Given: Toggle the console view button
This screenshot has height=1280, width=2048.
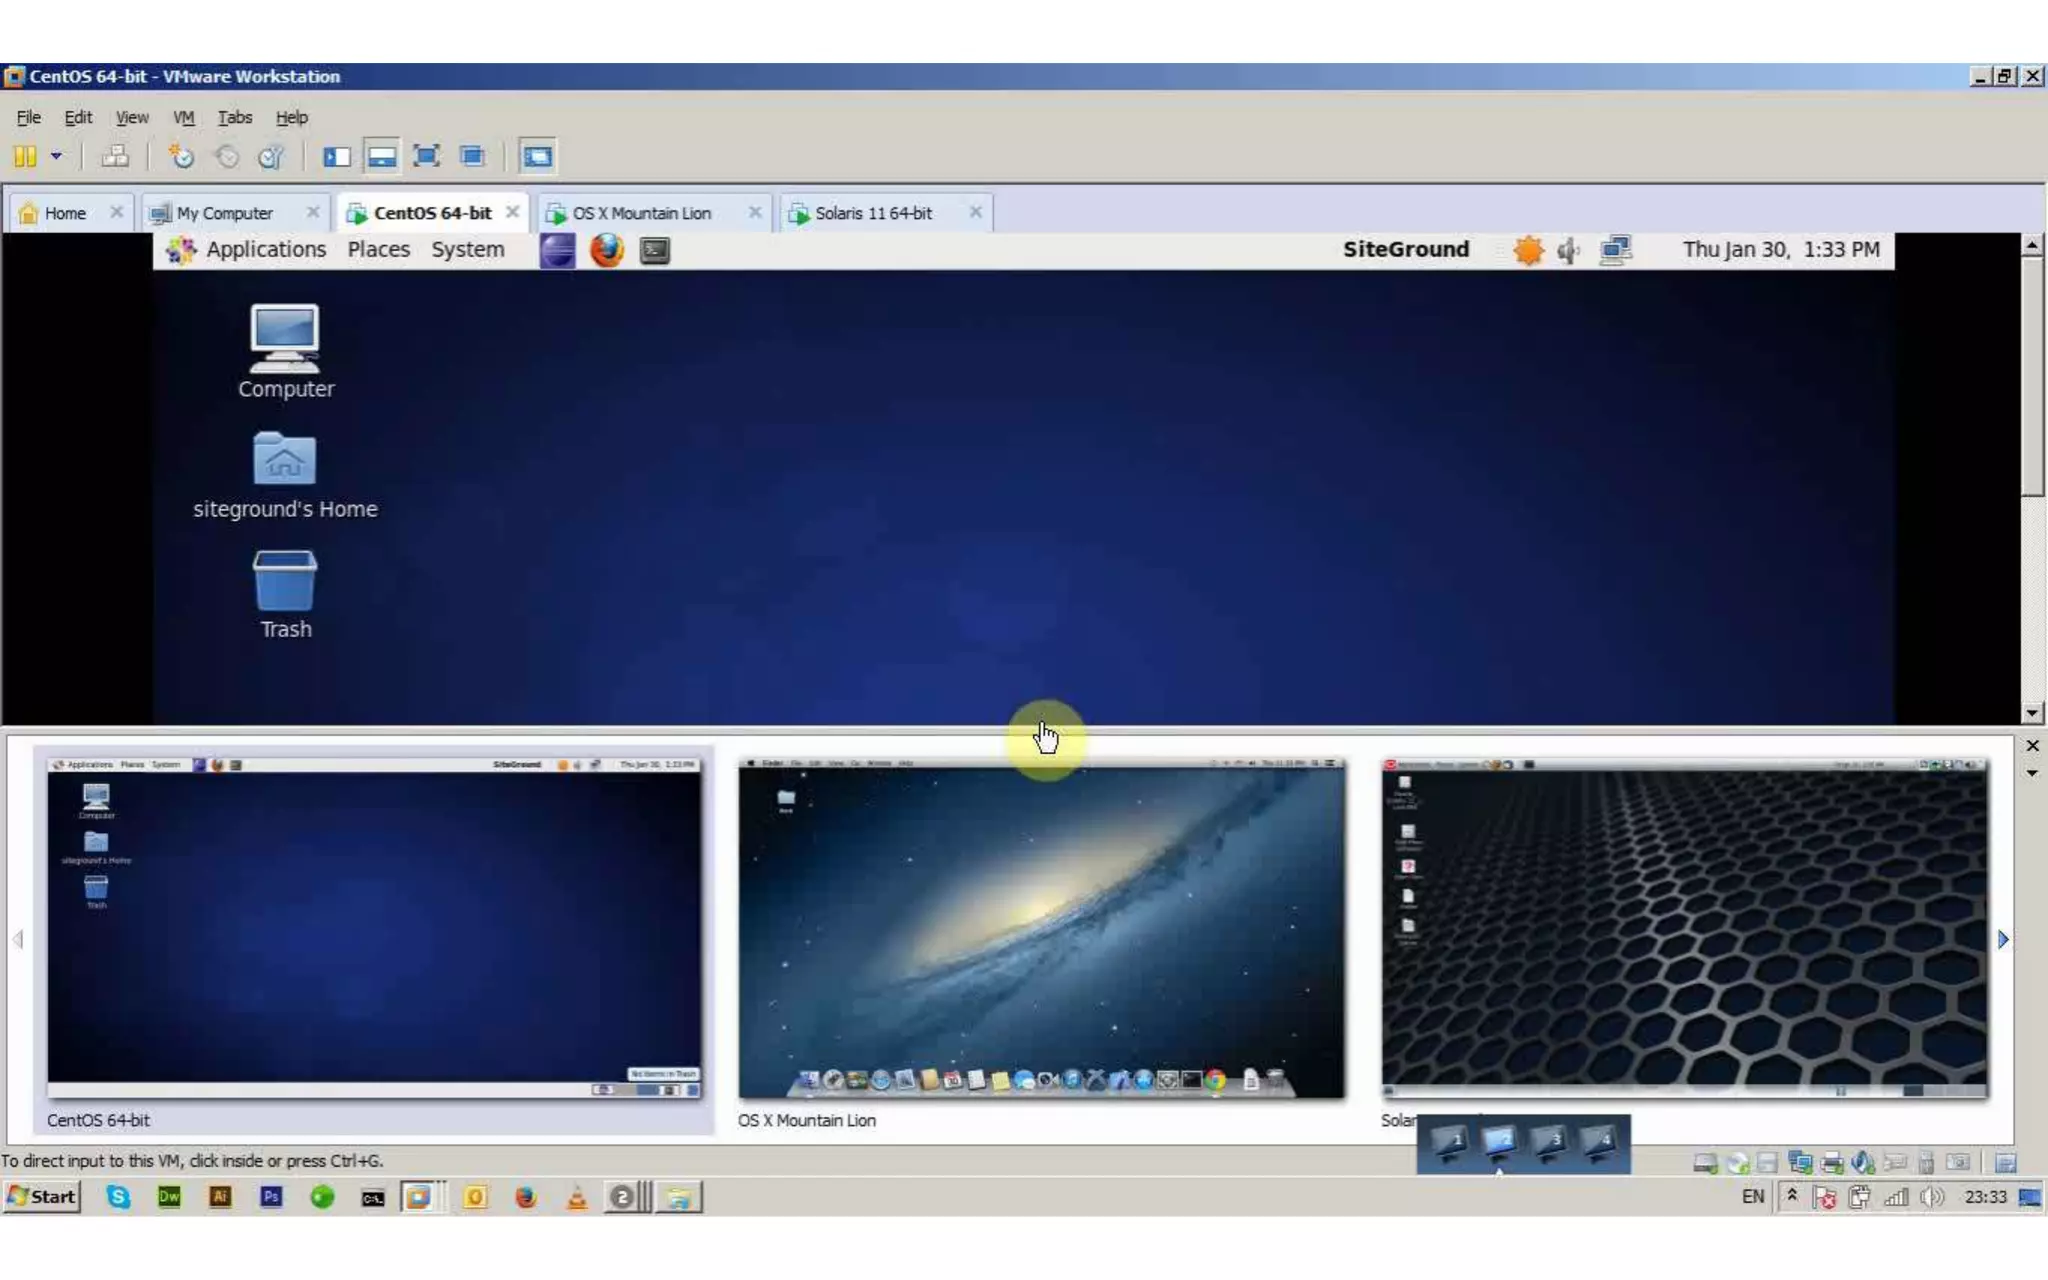Looking at the screenshot, I should [537, 156].
